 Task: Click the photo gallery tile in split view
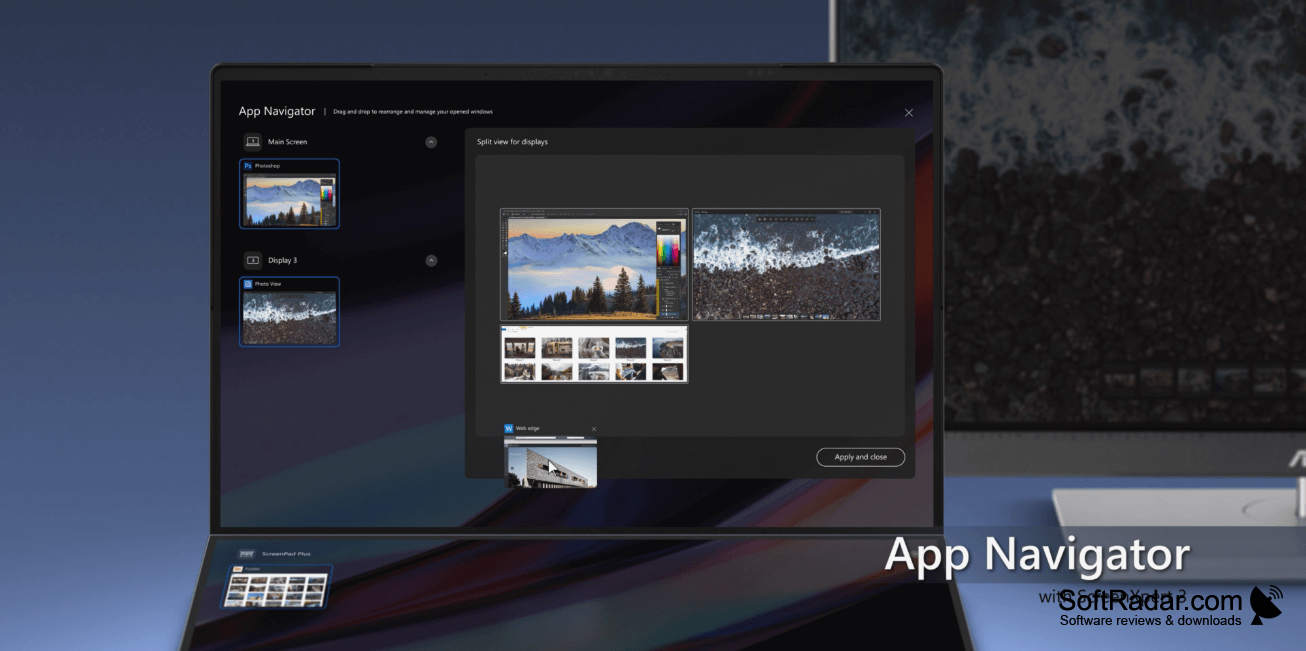594,354
